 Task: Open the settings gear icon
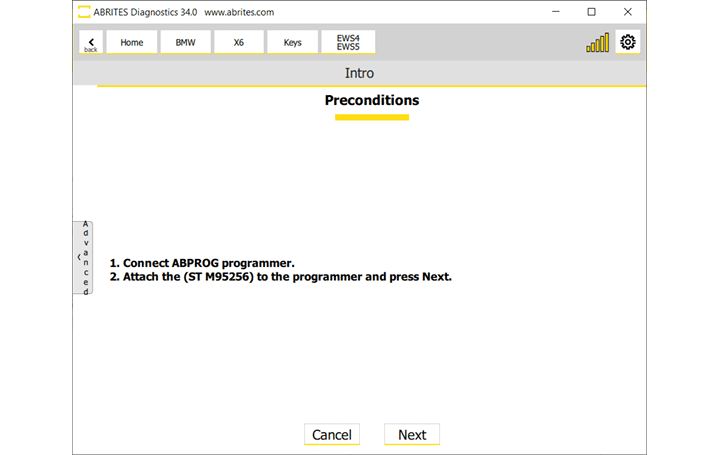pos(627,42)
